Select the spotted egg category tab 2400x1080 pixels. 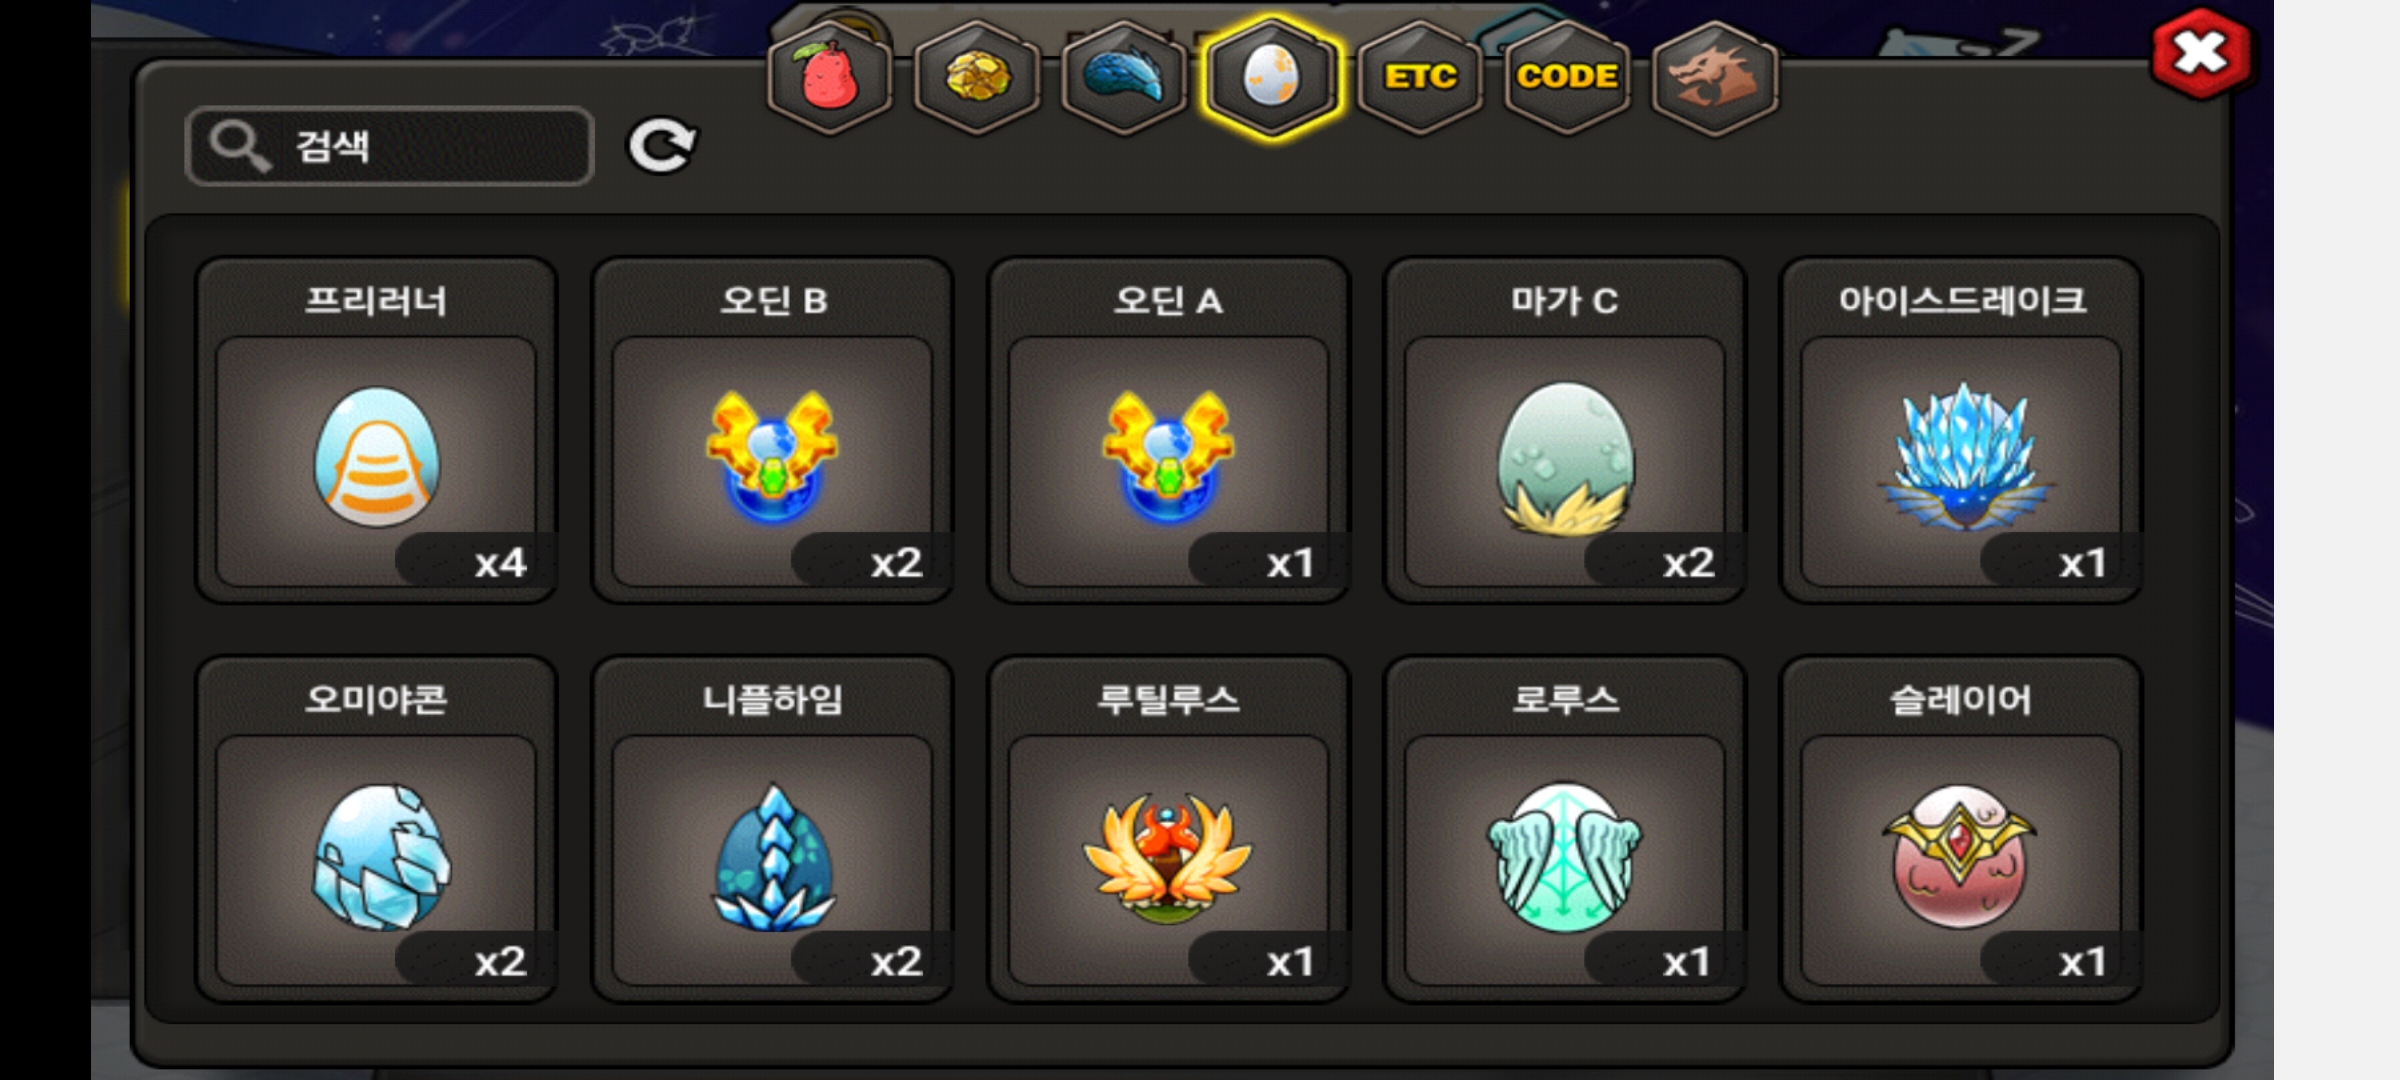click(1271, 77)
